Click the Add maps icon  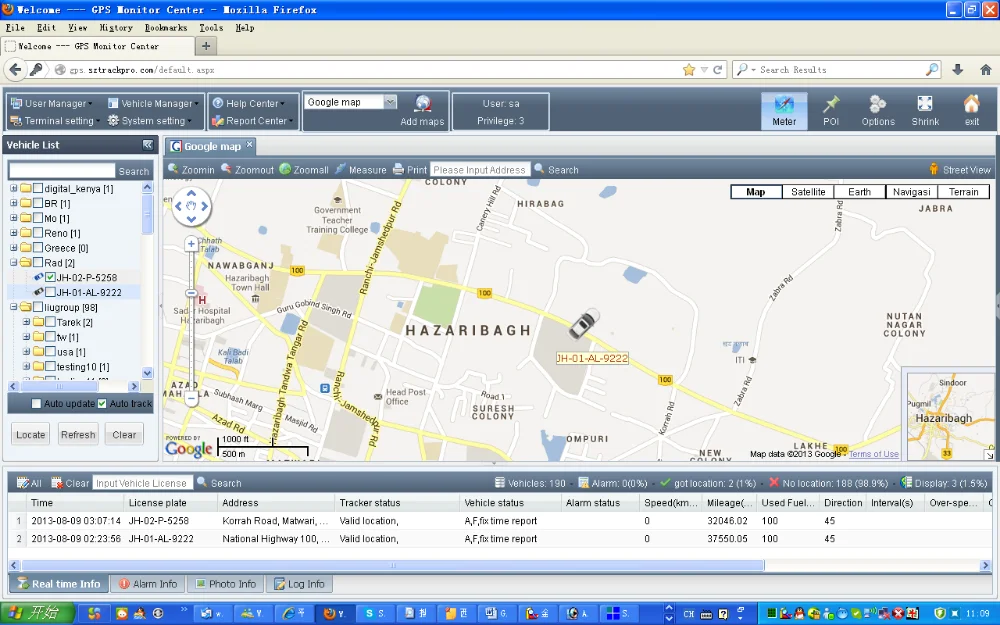click(422, 105)
